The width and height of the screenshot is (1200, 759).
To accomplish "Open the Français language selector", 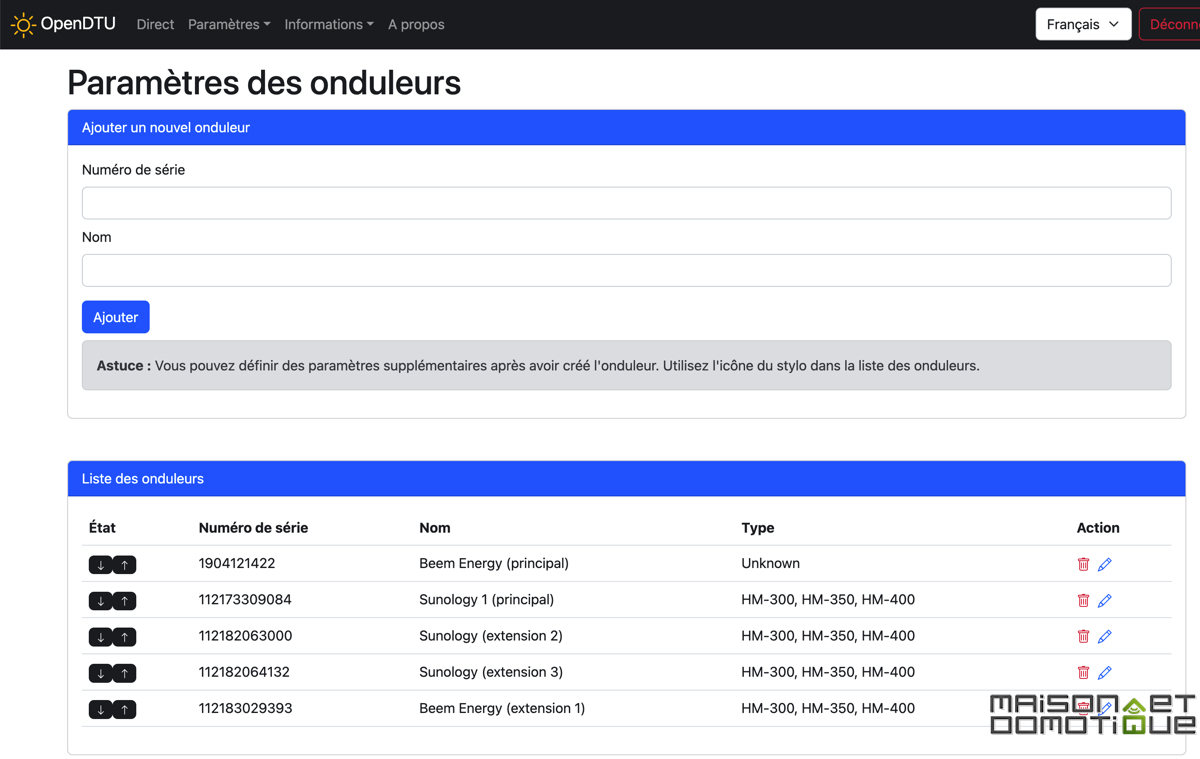I will click(1083, 24).
